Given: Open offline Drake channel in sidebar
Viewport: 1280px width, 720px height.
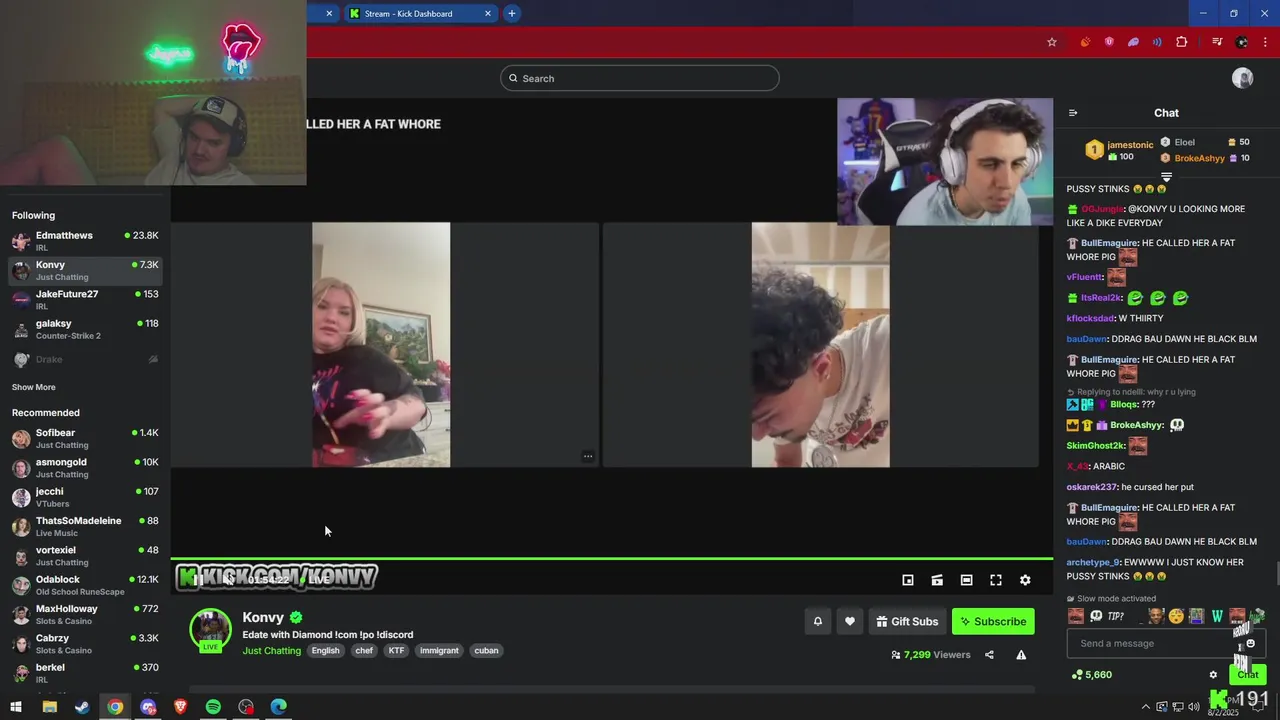Looking at the screenshot, I should [x=86, y=359].
